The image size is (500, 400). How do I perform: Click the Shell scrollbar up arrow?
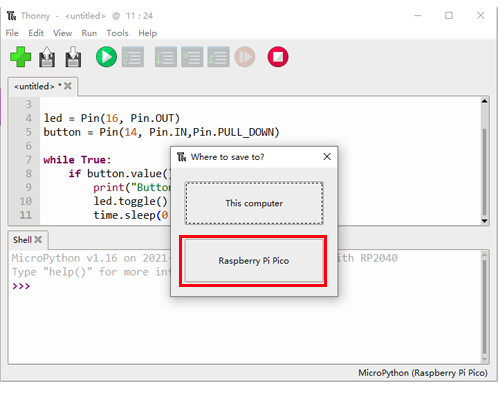[485, 255]
